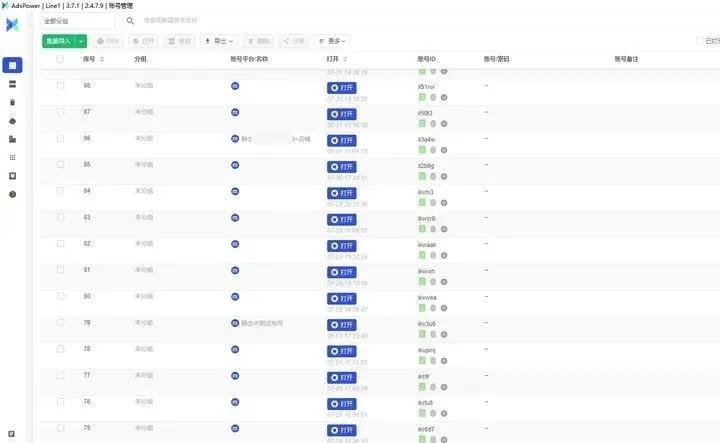Click the blue 打开 button in row 82
The width and height of the screenshot is (720, 443).
coord(342,246)
